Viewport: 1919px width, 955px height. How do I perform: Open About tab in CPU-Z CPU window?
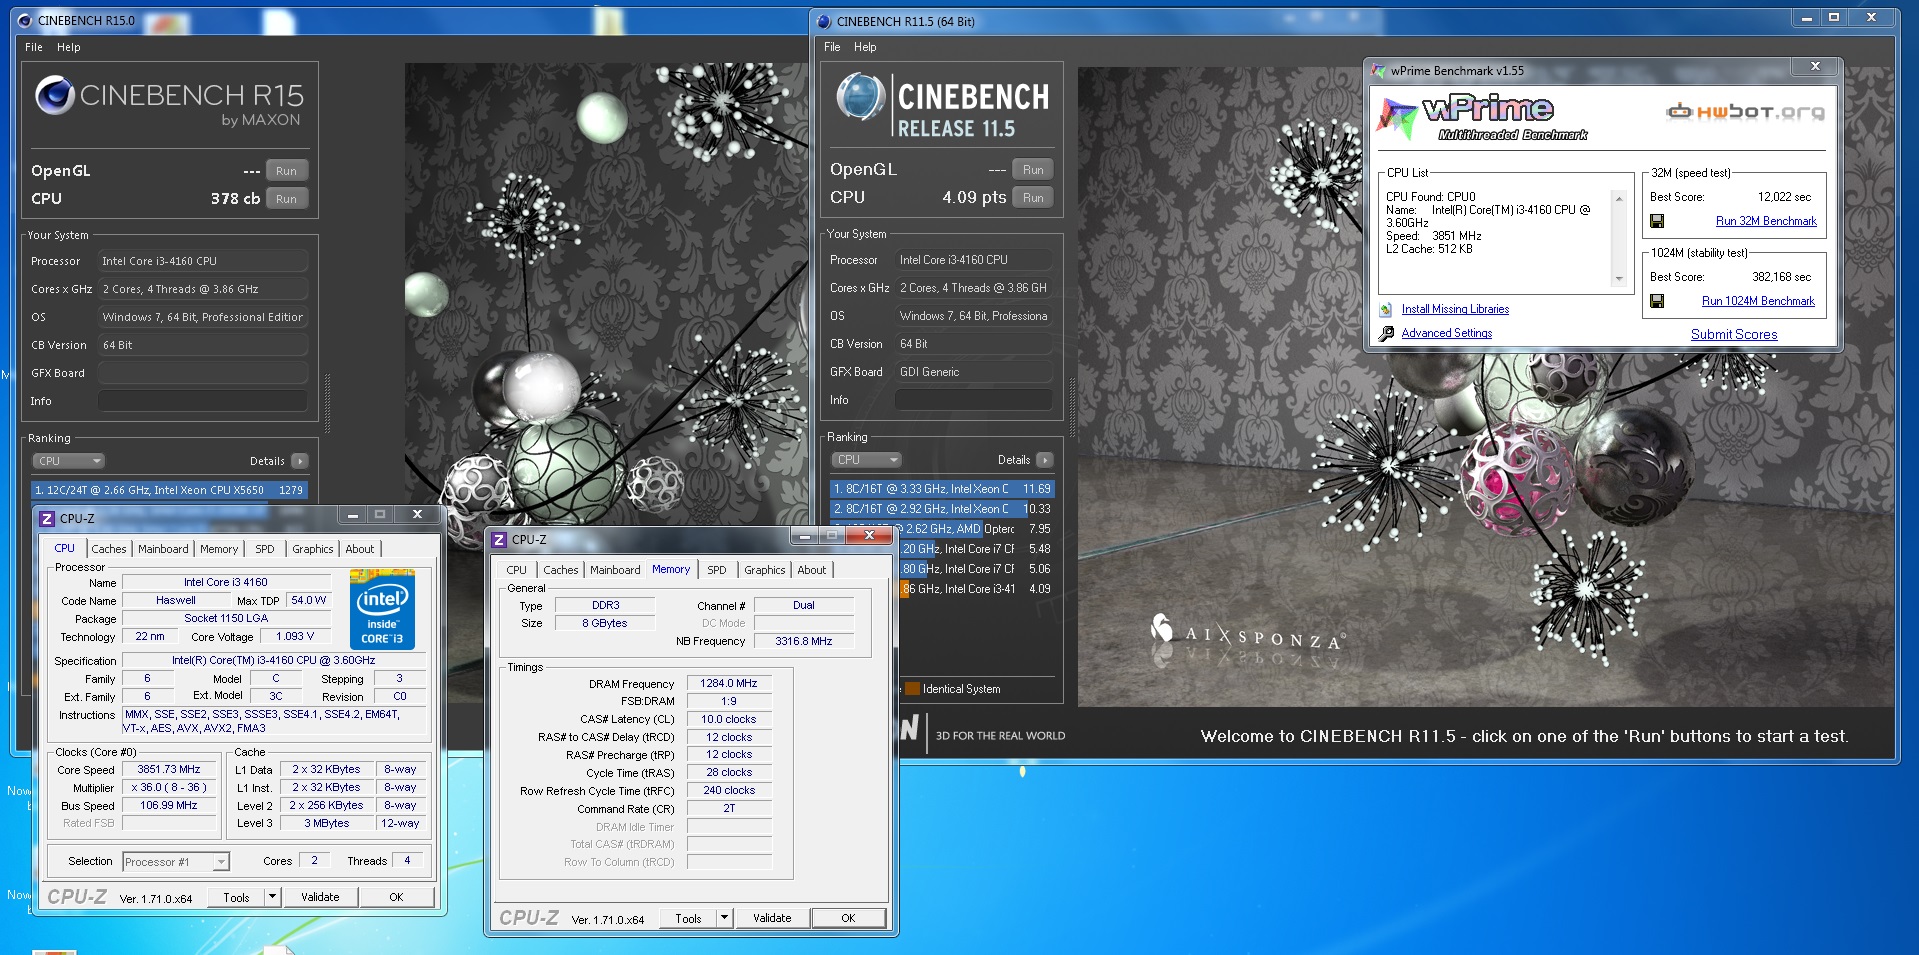[360, 549]
